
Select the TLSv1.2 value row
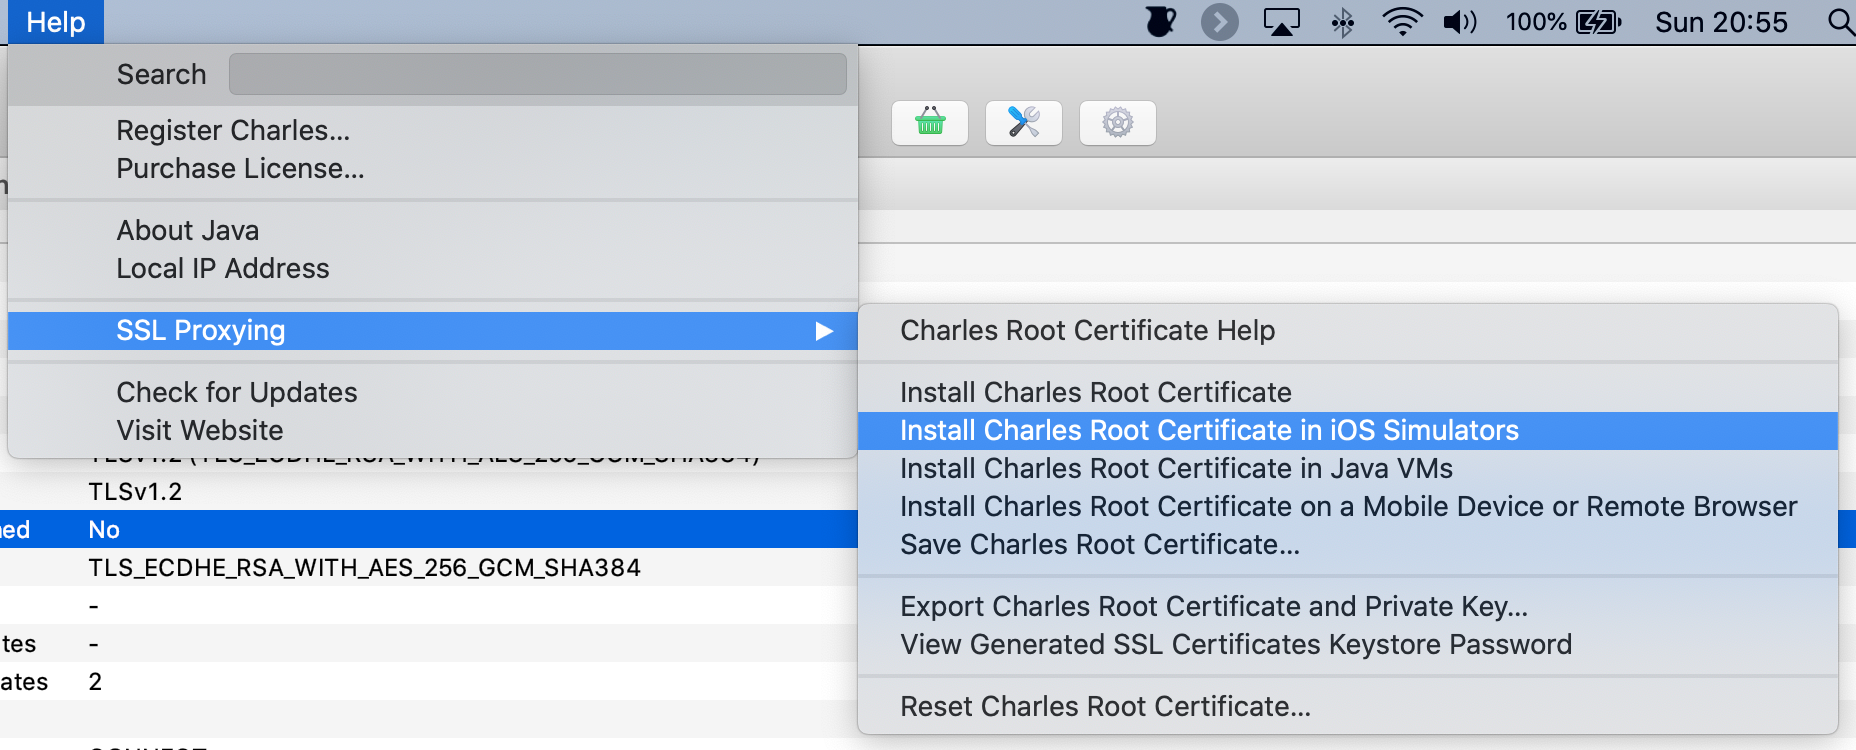point(429,492)
